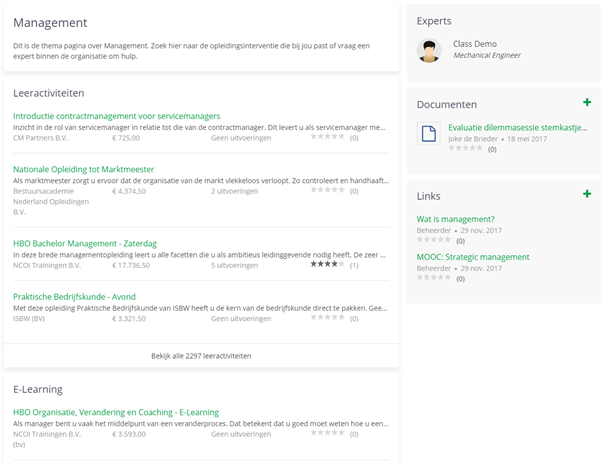Open the document file icon for Evaluatie dilemmasessie
The height and width of the screenshot is (463, 605).
point(428,133)
